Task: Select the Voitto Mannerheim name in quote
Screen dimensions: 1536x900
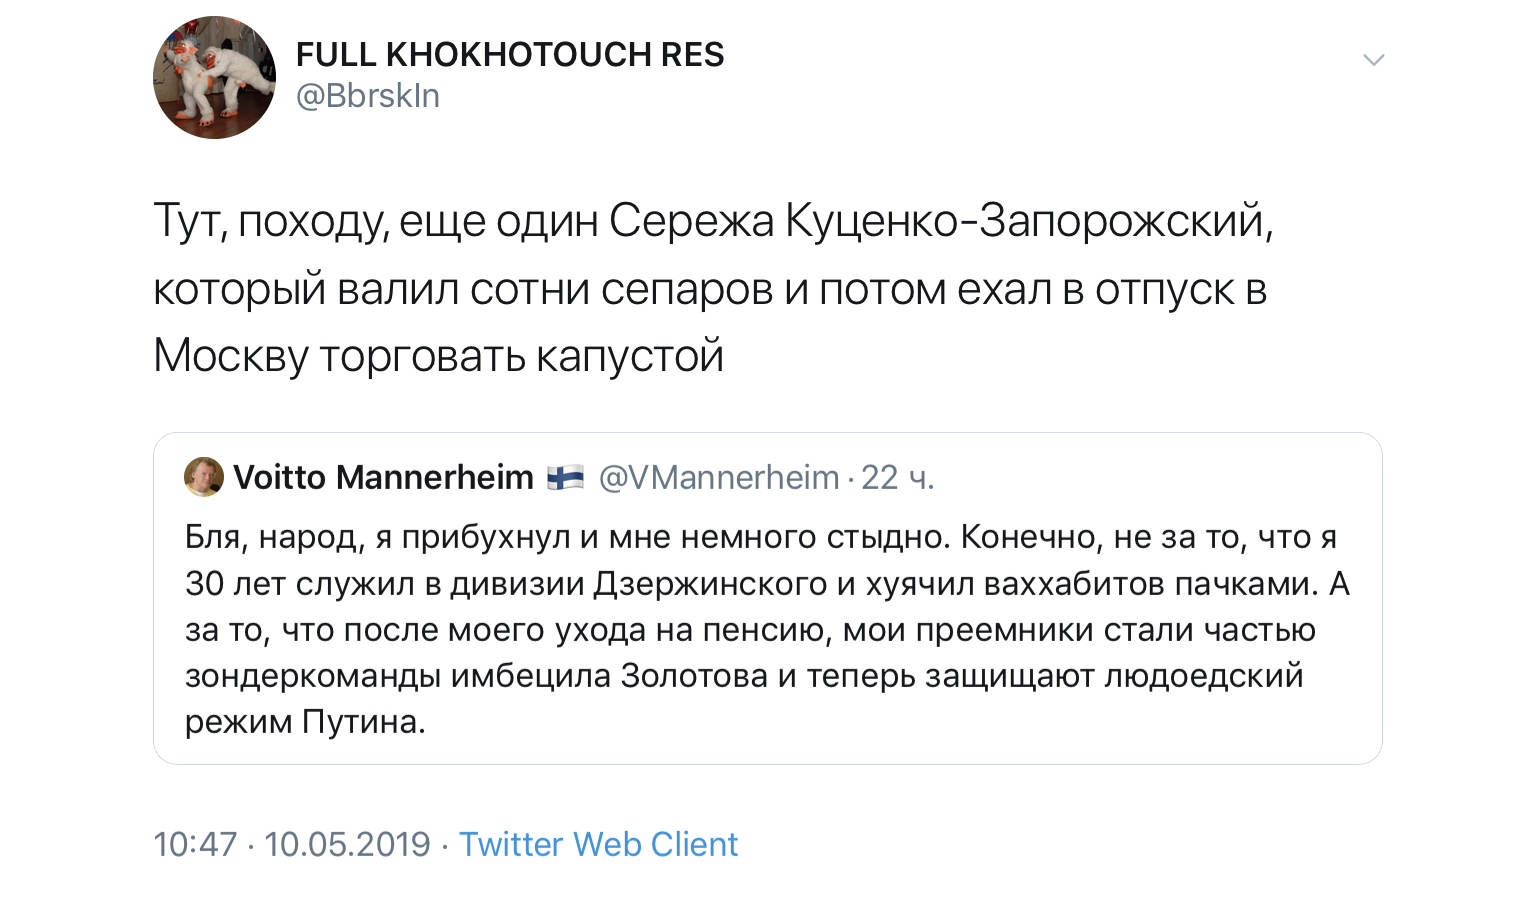Action: point(383,478)
